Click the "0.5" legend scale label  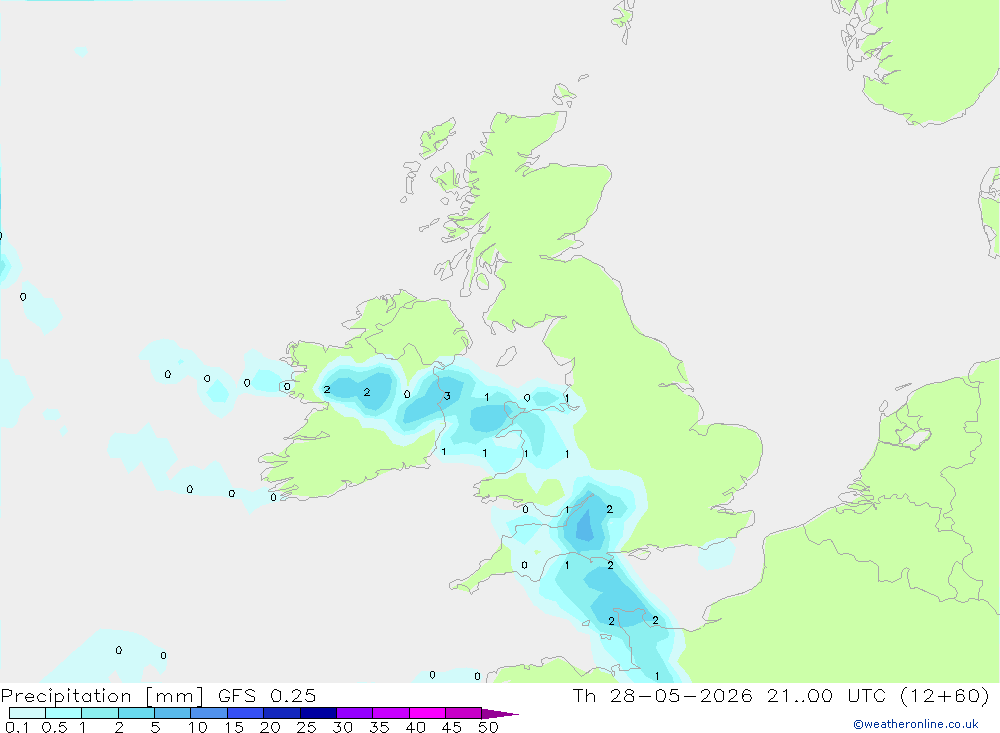pos(54,727)
